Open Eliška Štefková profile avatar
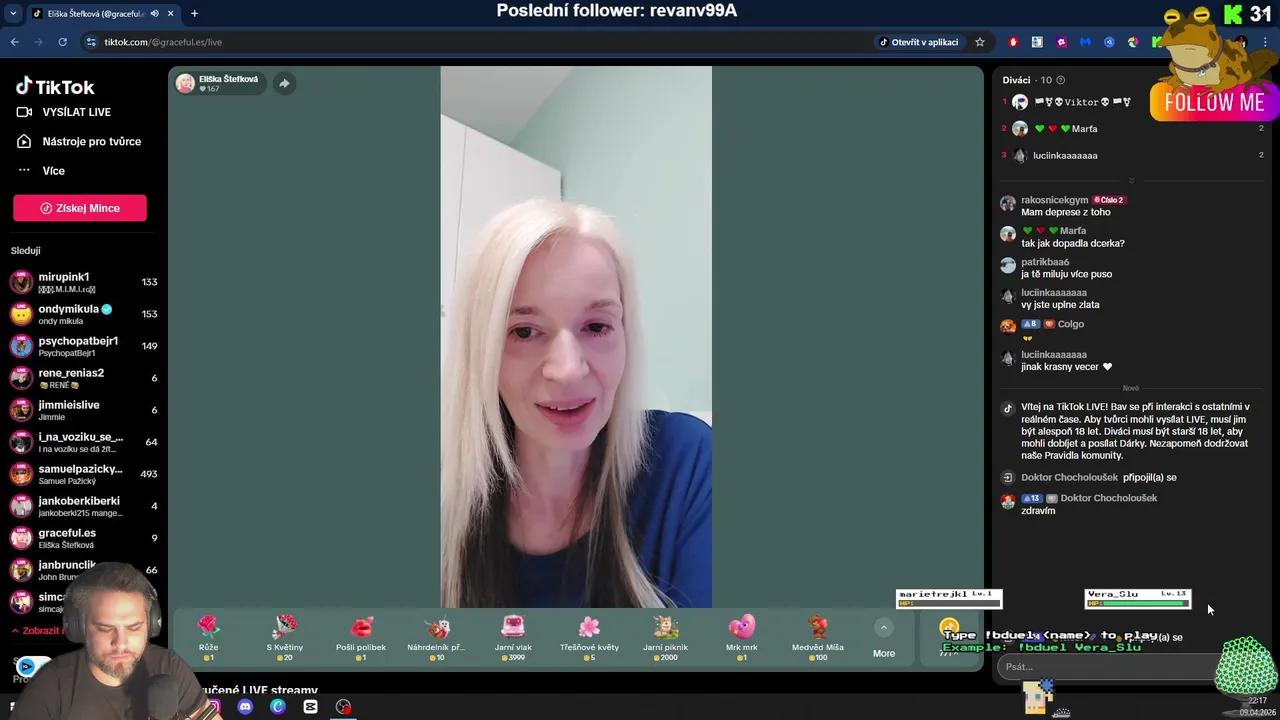The image size is (1280, 720). coord(185,83)
